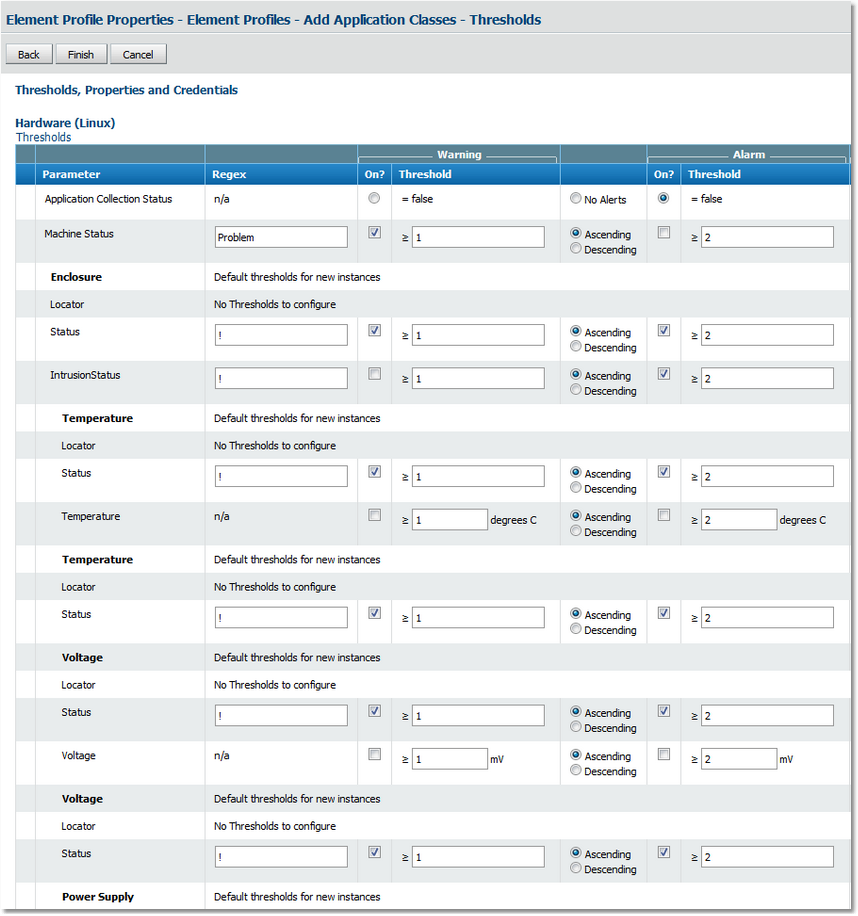Click the Voltage alarm threshold mV field
This screenshot has height=916, width=858.
(x=738, y=759)
